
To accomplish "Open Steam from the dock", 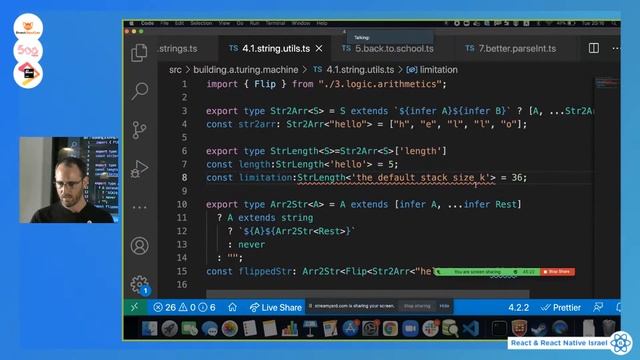I will [539, 329].
